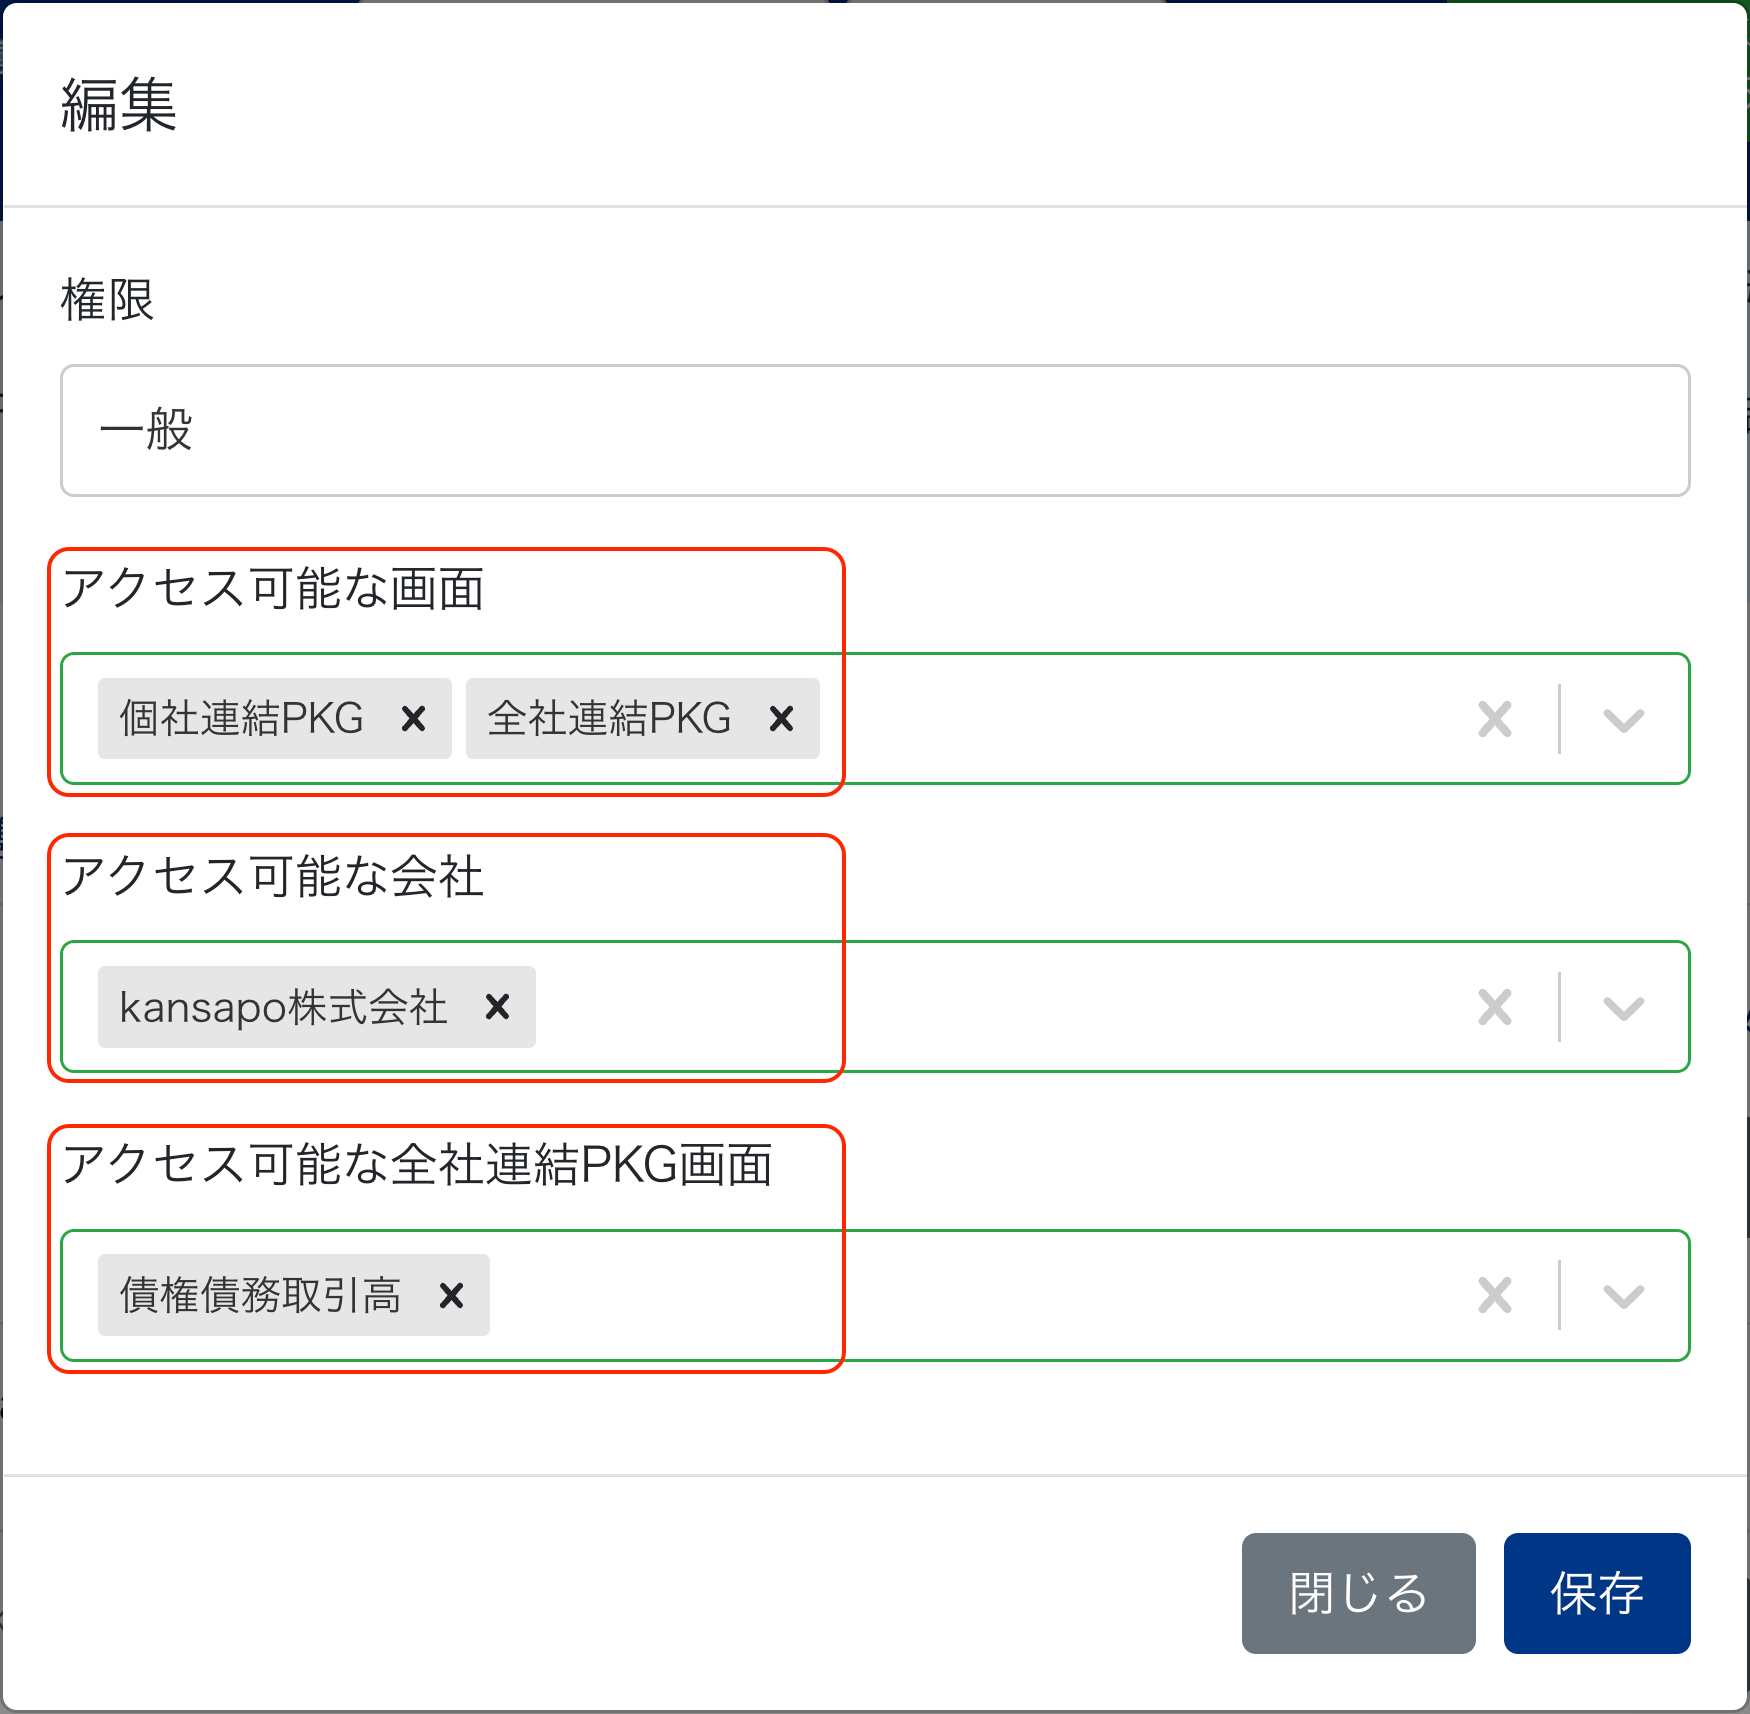Click the 閉じる button

pos(1358,1593)
